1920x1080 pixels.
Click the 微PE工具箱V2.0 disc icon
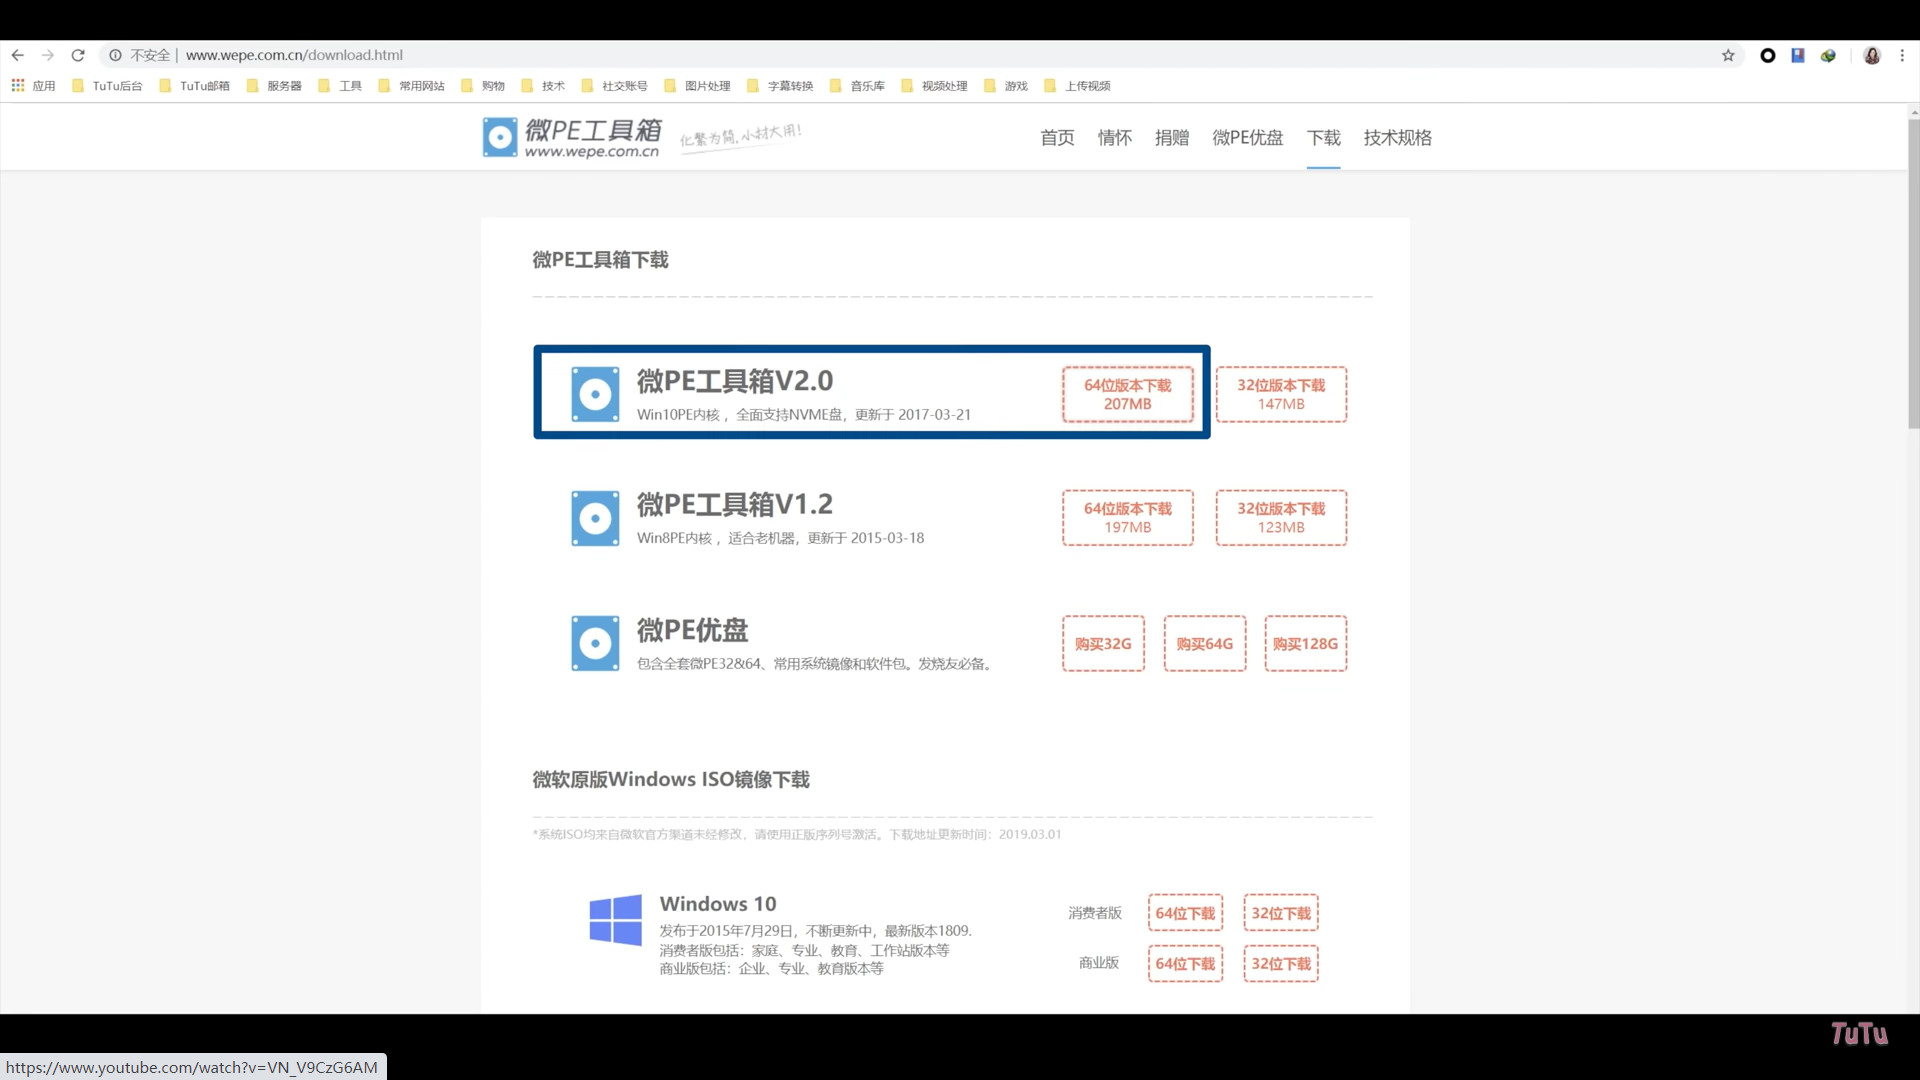click(x=595, y=394)
